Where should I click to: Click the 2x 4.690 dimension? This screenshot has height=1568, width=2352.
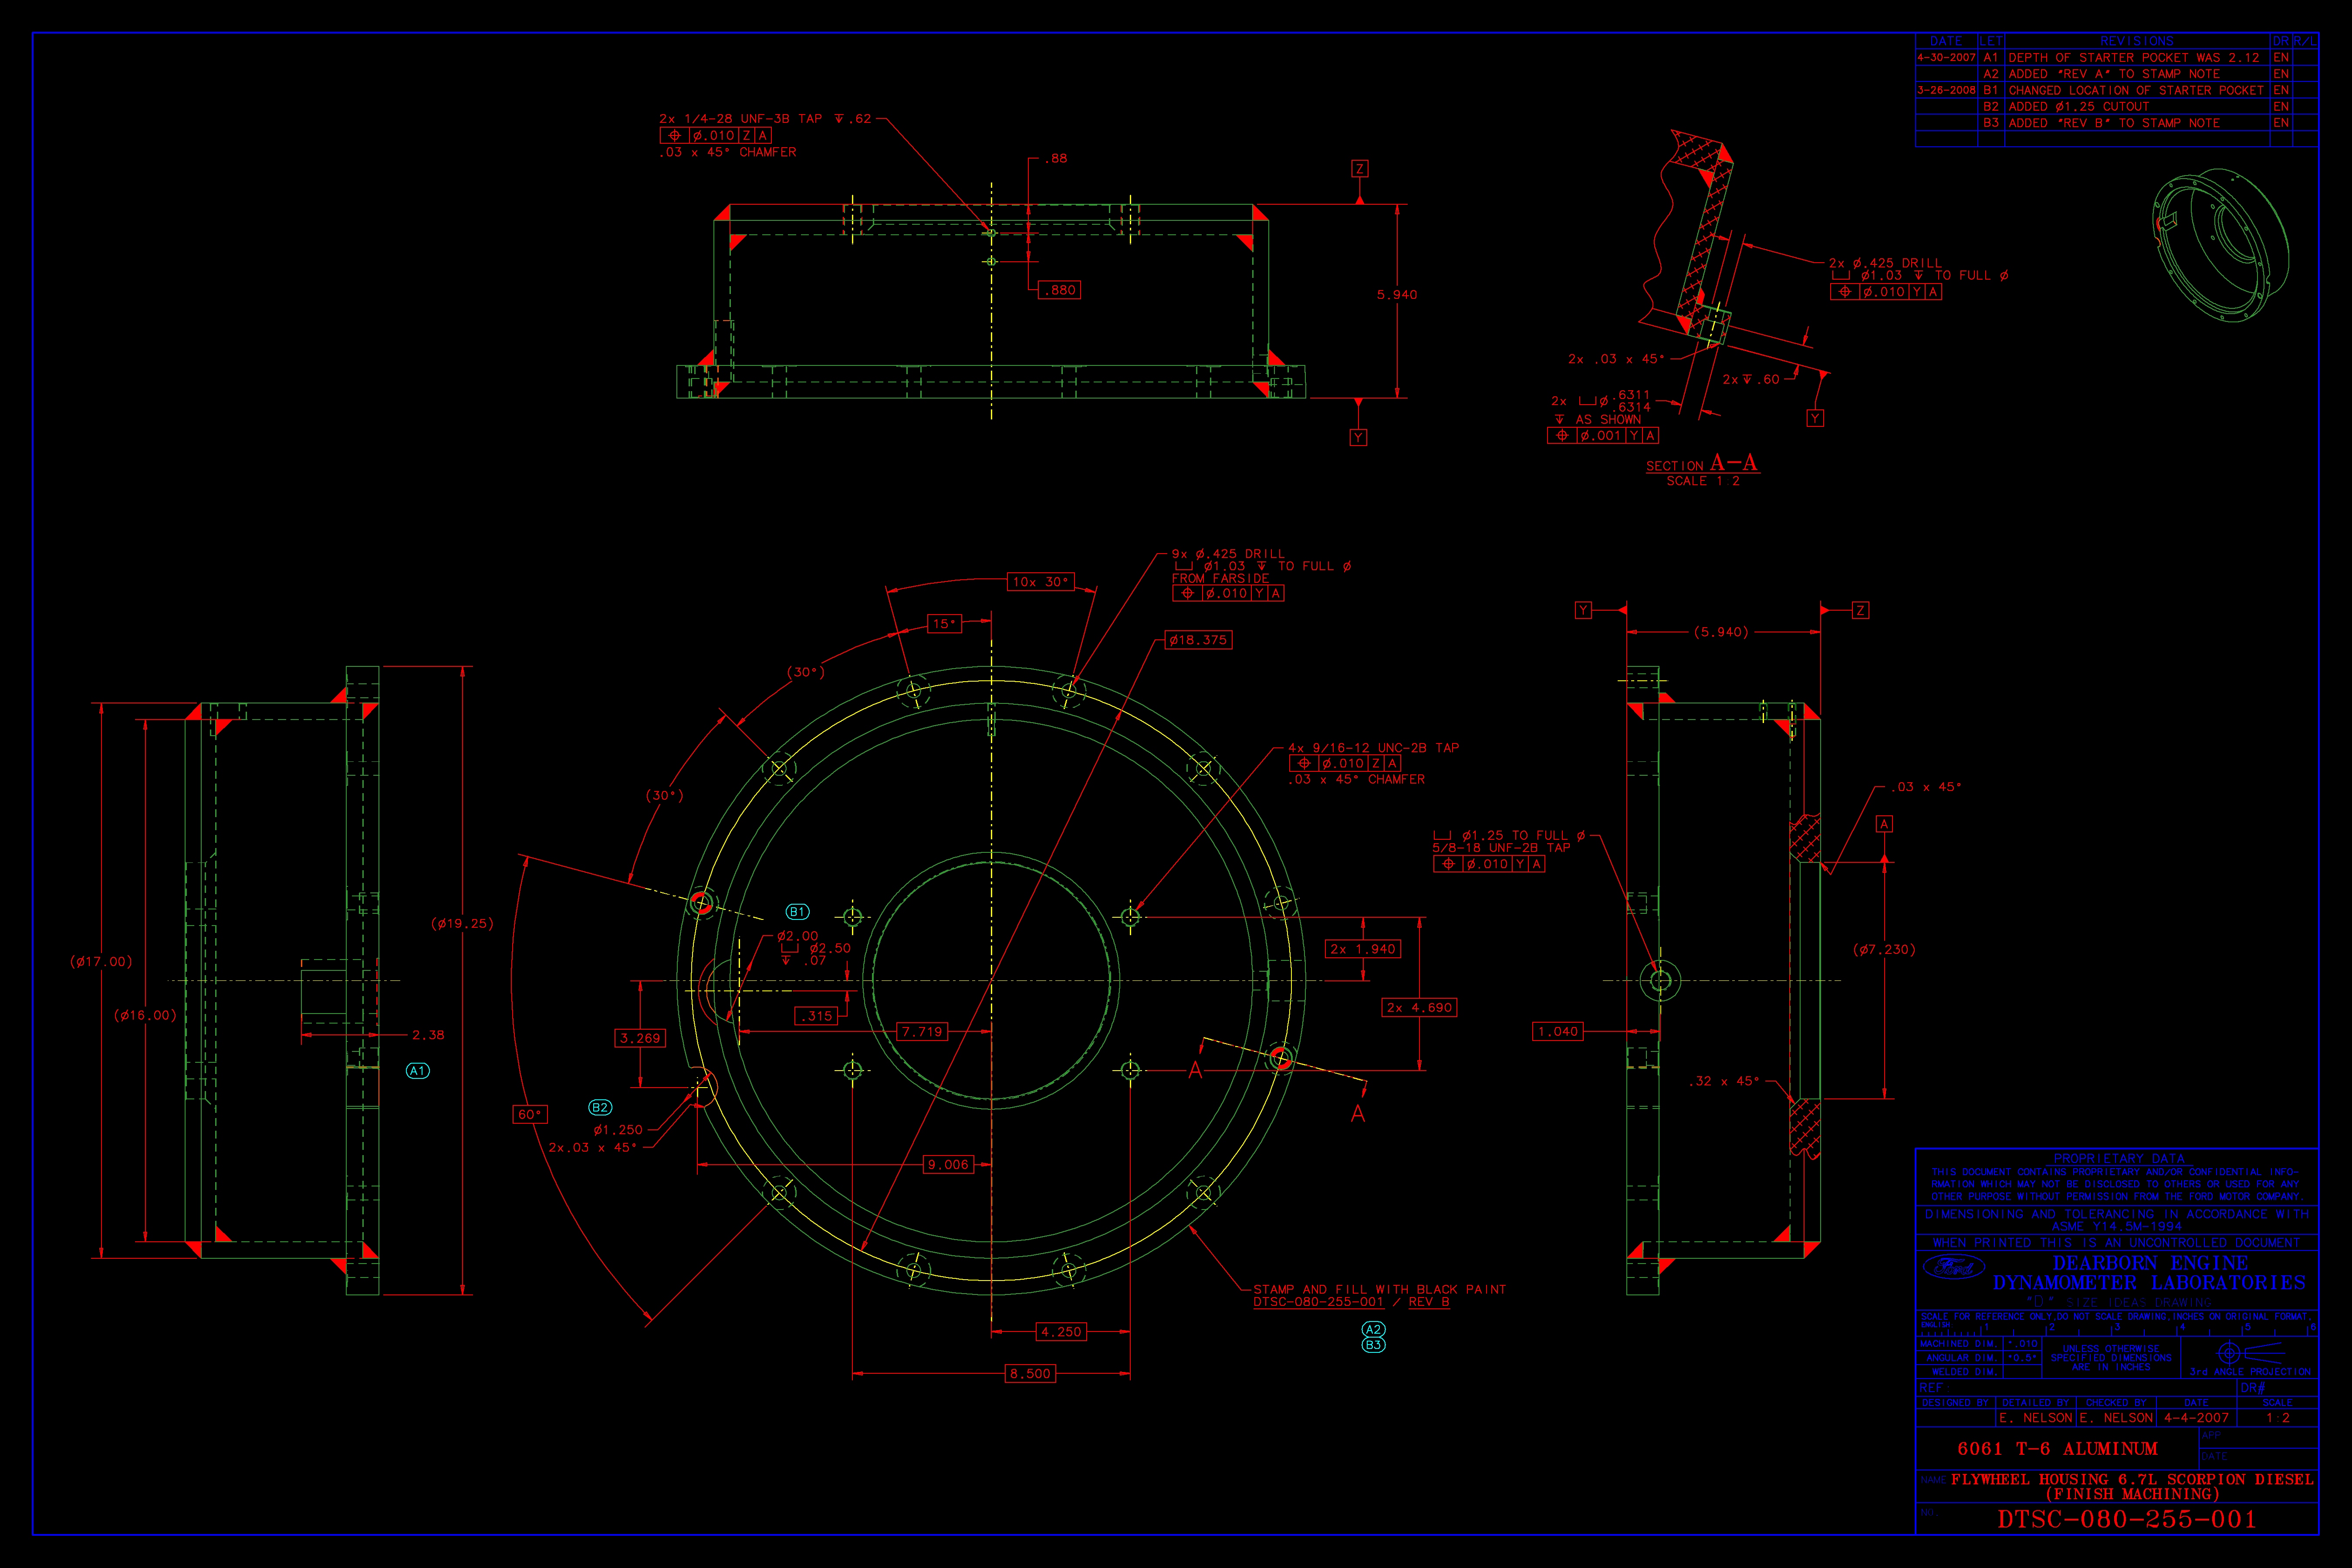(x=1419, y=1007)
